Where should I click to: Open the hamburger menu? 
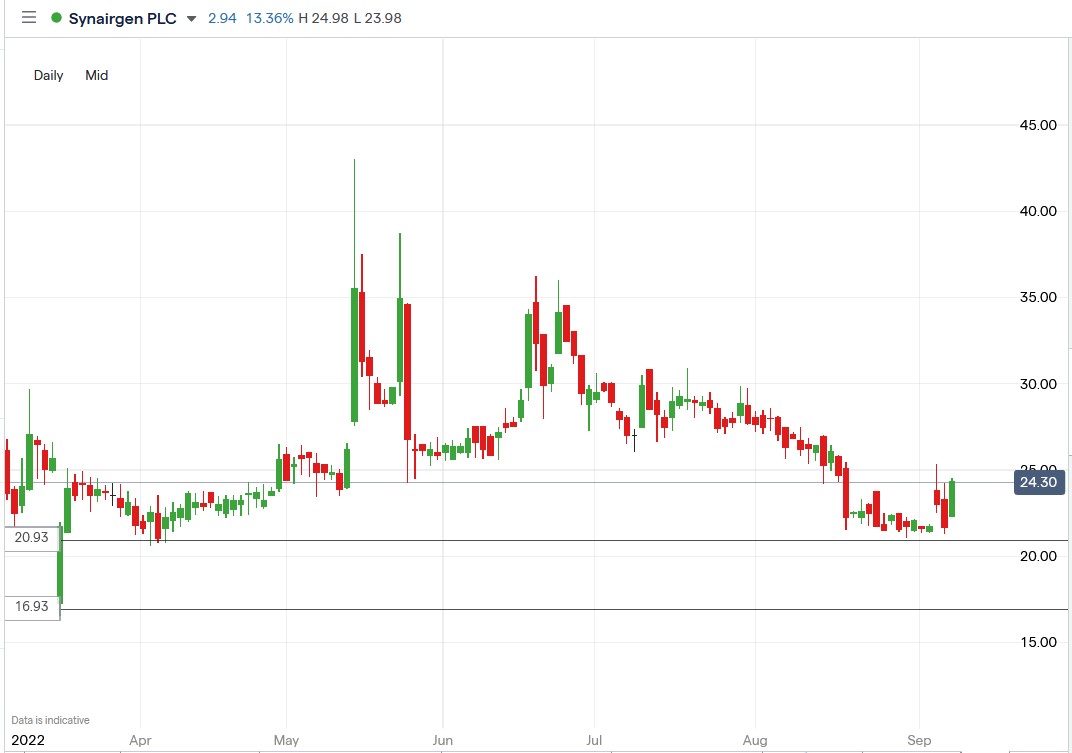click(x=28, y=17)
